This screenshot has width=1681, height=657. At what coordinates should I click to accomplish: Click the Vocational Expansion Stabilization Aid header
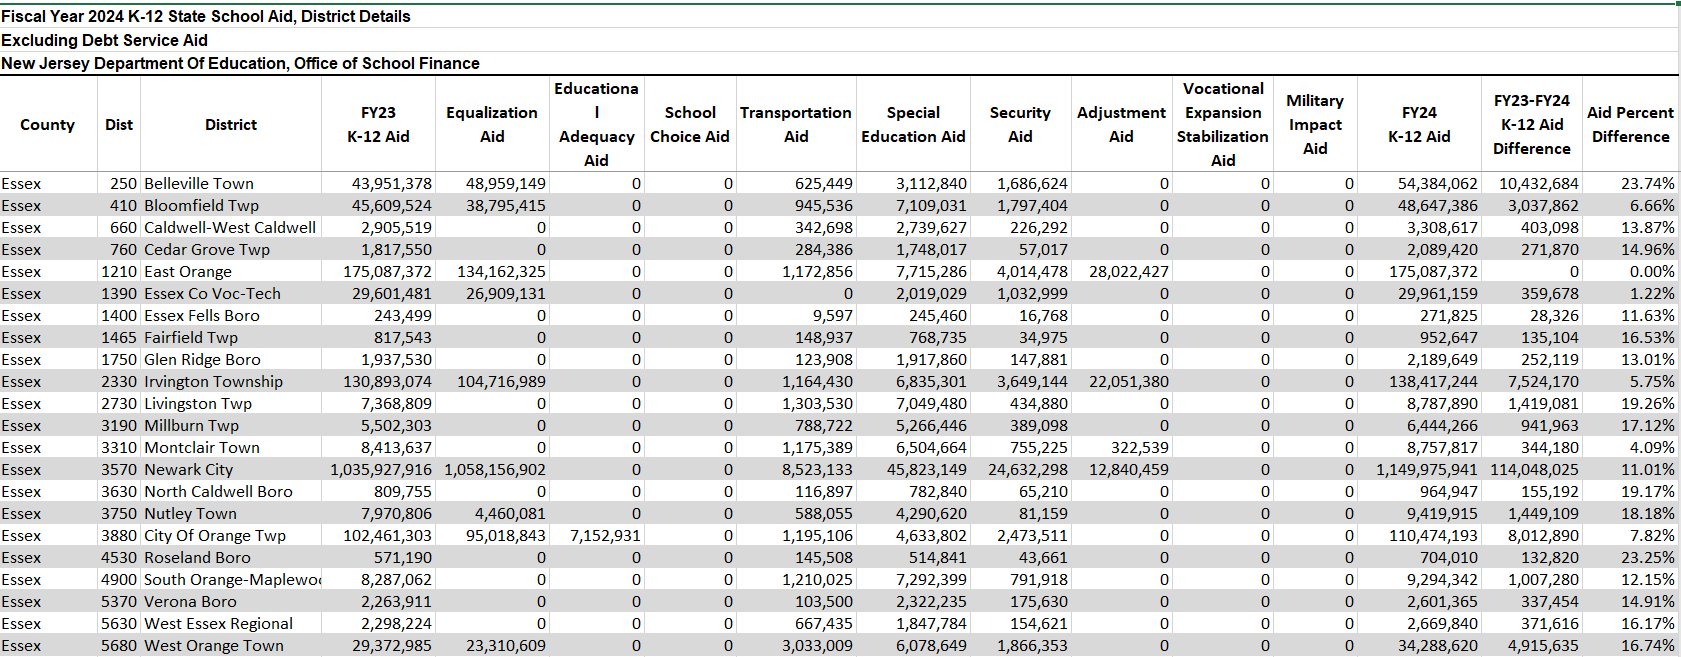[1222, 124]
